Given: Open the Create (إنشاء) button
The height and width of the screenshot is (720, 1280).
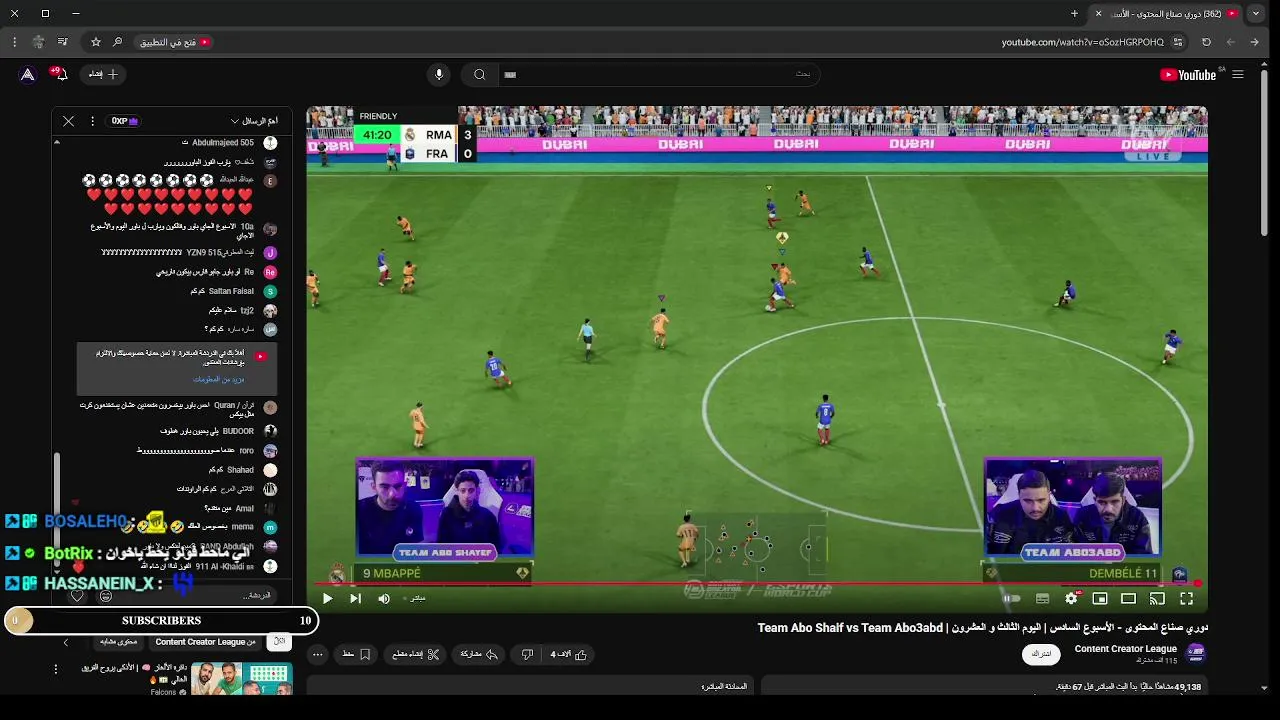Looking at the screenshot, I should point(103,74).
